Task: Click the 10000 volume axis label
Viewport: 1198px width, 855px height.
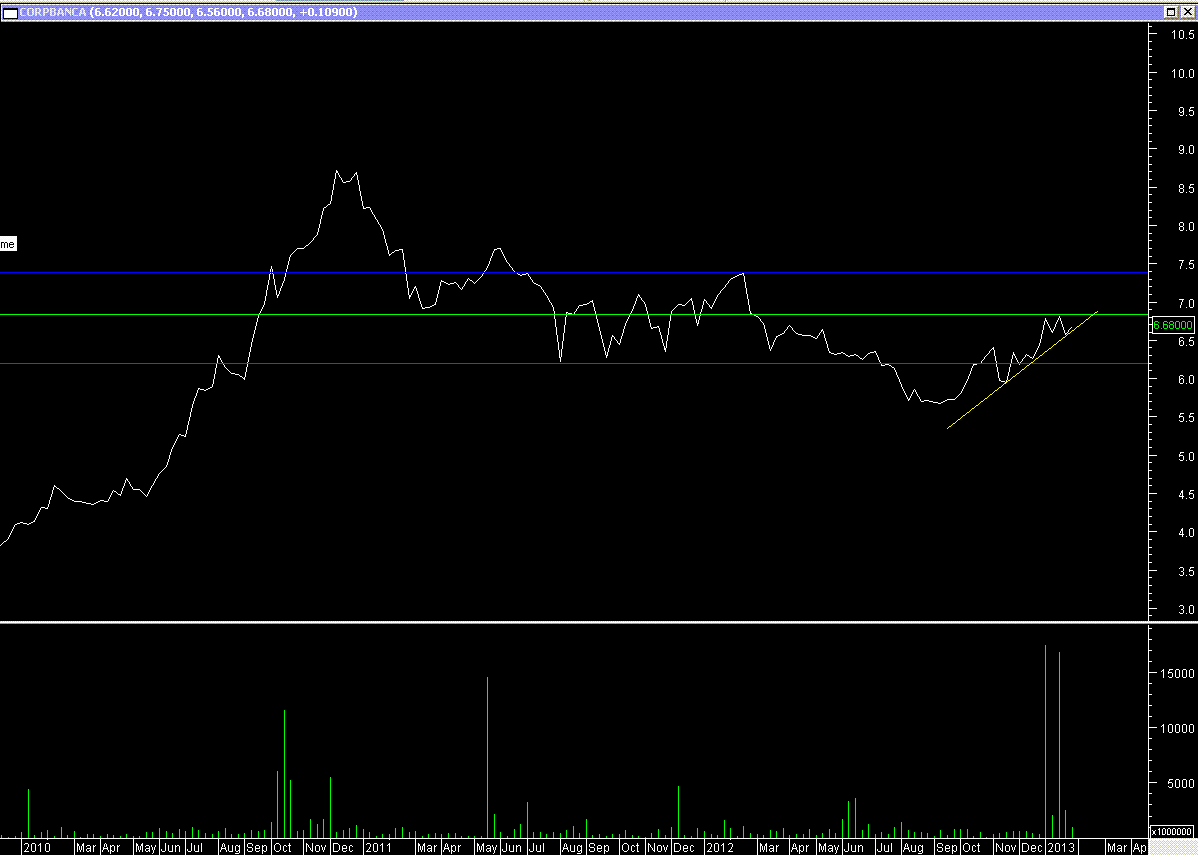Action: (1179, 729)
